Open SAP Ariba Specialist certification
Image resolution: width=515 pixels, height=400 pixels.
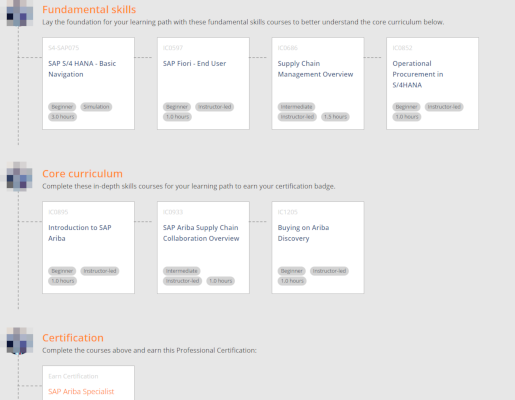pyautogui.click(x=81, y=391)
